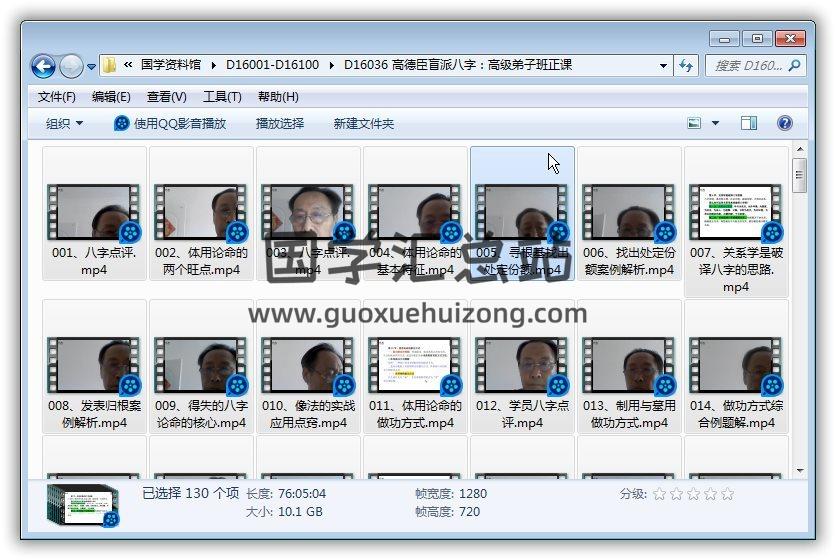Click the stacked thumbnails in details pane
836x560 pixels.
[x=83, y=506]
